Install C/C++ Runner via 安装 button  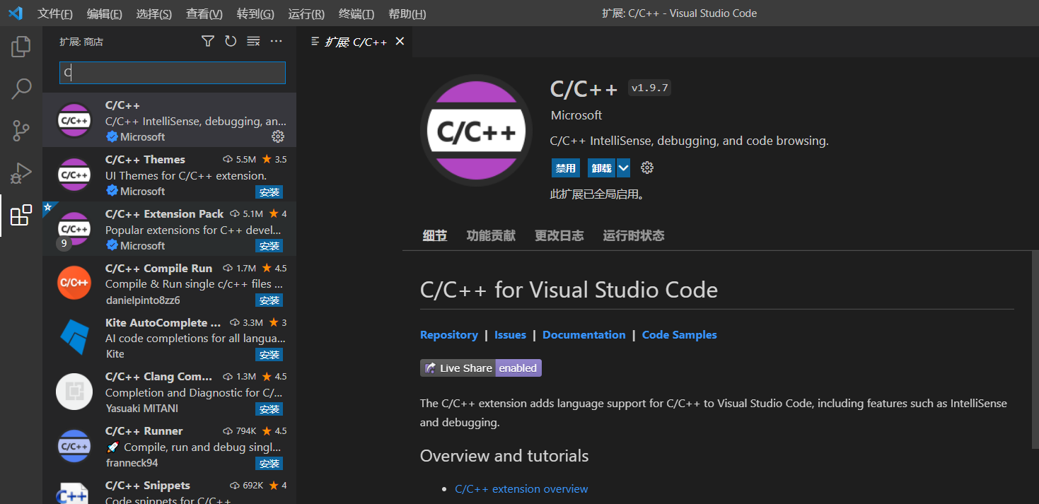(269, 464)
